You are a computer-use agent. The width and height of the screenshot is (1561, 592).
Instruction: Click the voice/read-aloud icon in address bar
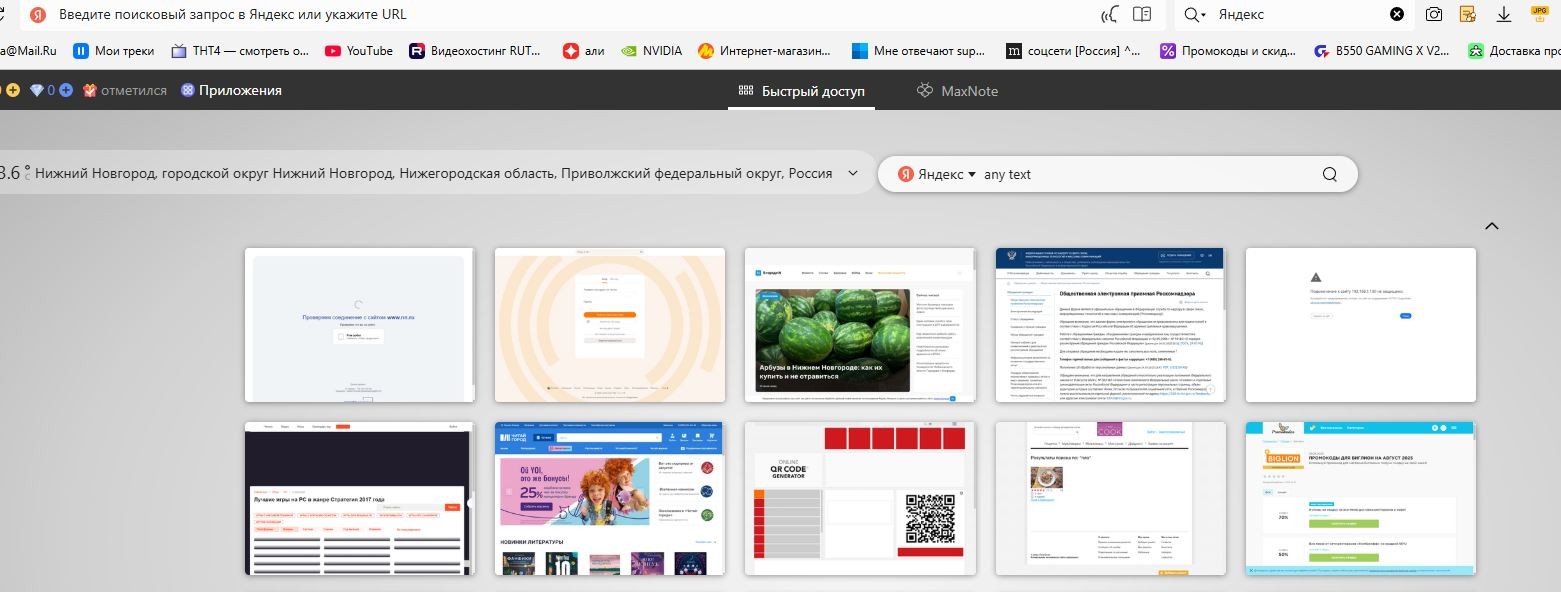pyautogui.click(x=1110, y=15)
